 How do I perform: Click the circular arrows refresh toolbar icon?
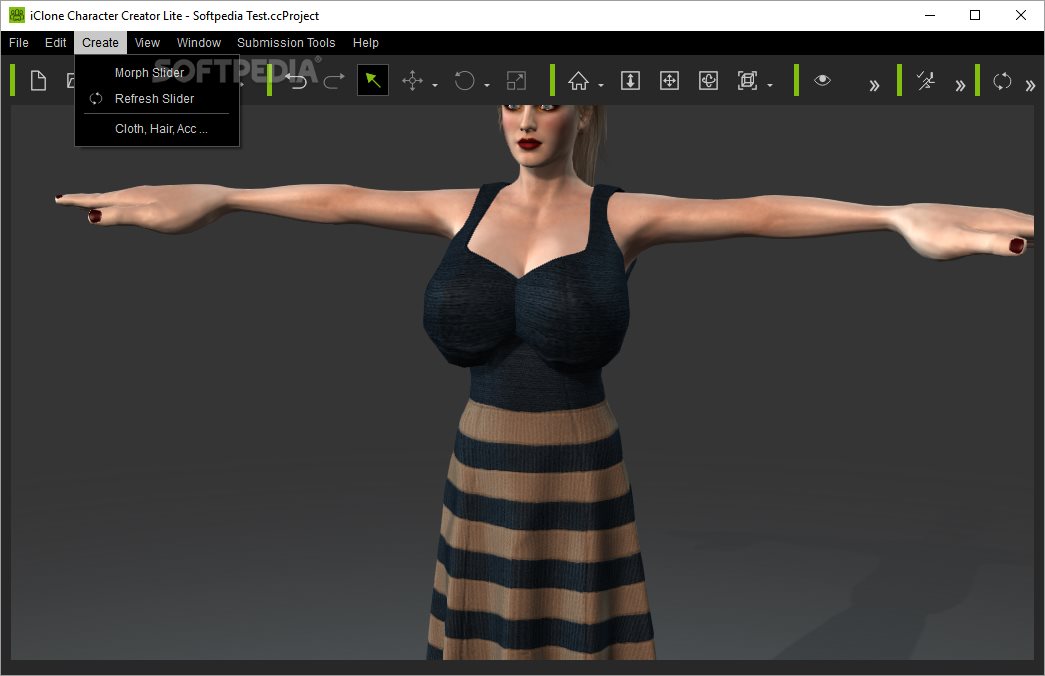pos(1002,81)
